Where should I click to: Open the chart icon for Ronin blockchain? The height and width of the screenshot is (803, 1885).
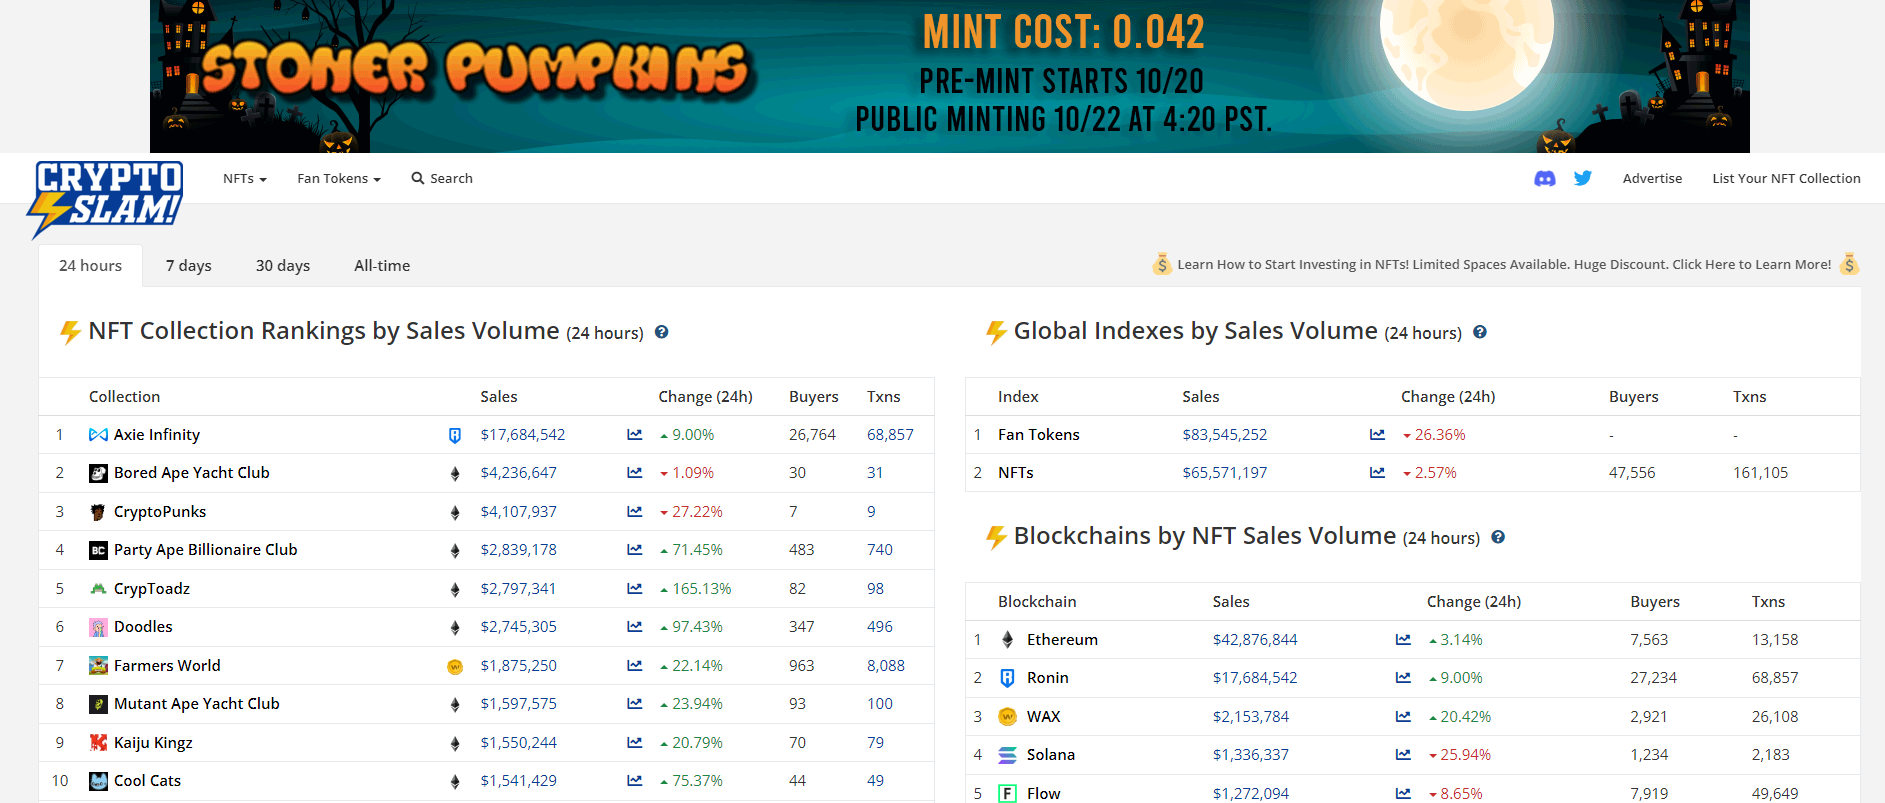point(1404,678)
